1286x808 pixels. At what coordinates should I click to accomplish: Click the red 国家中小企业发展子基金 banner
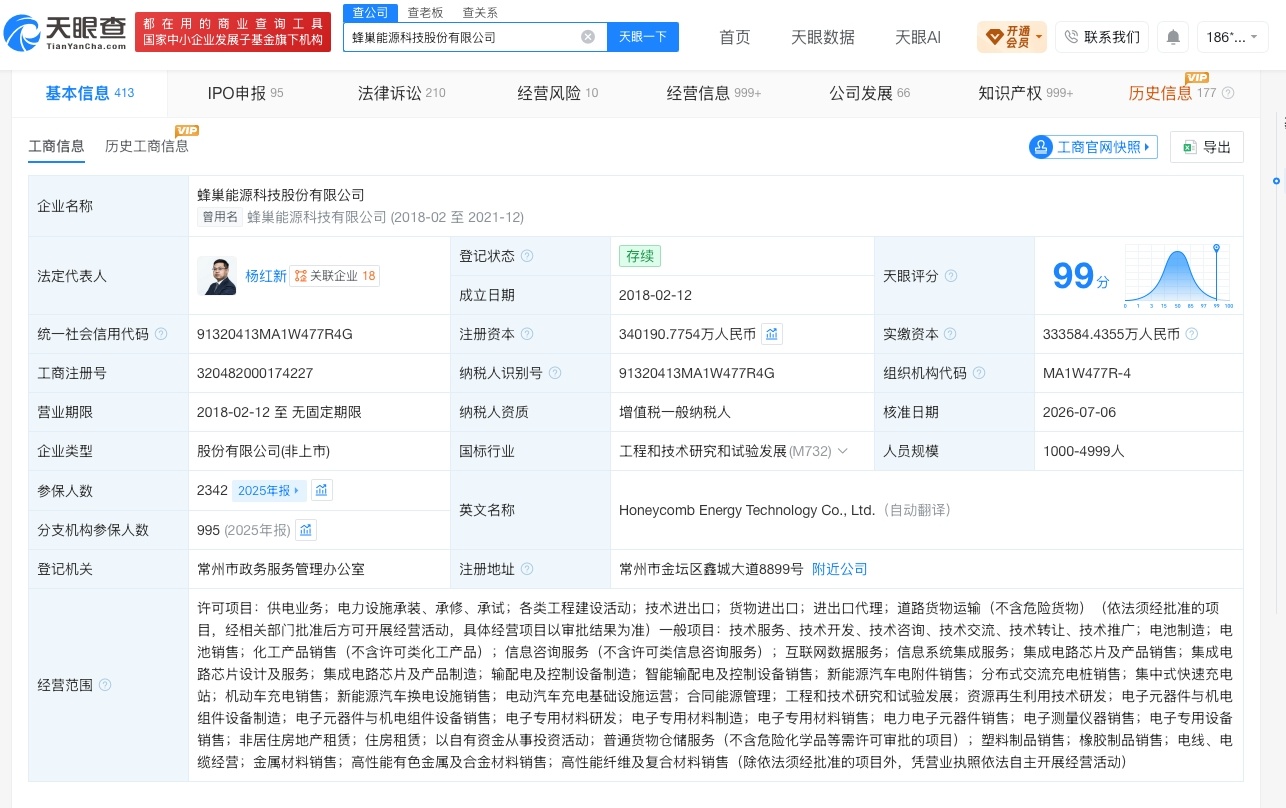233,32
